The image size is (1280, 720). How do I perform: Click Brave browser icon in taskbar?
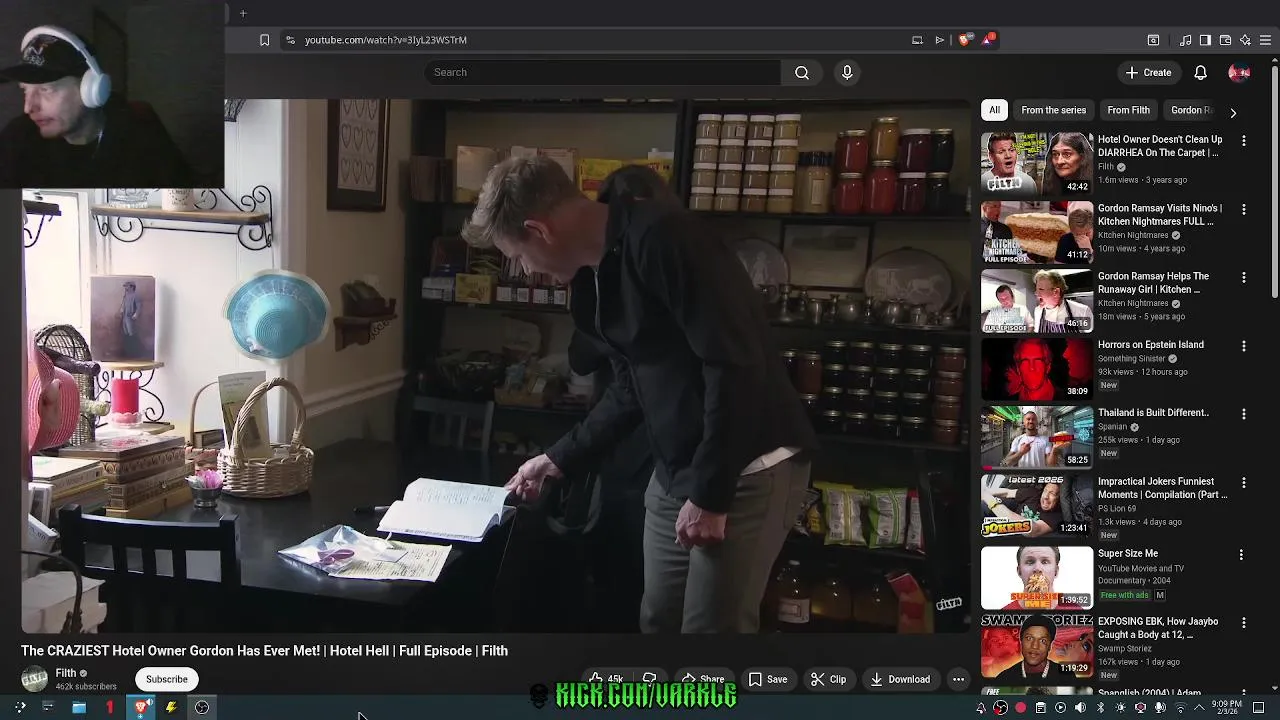coord(141,707)
